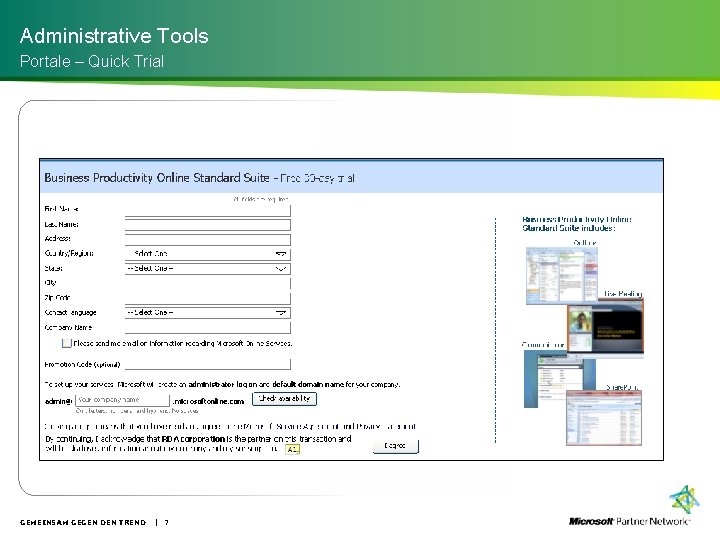Click the Live Meeting screenshot thumbnail
Viewport: 720px width, 540px height.
tap(605, 327)
